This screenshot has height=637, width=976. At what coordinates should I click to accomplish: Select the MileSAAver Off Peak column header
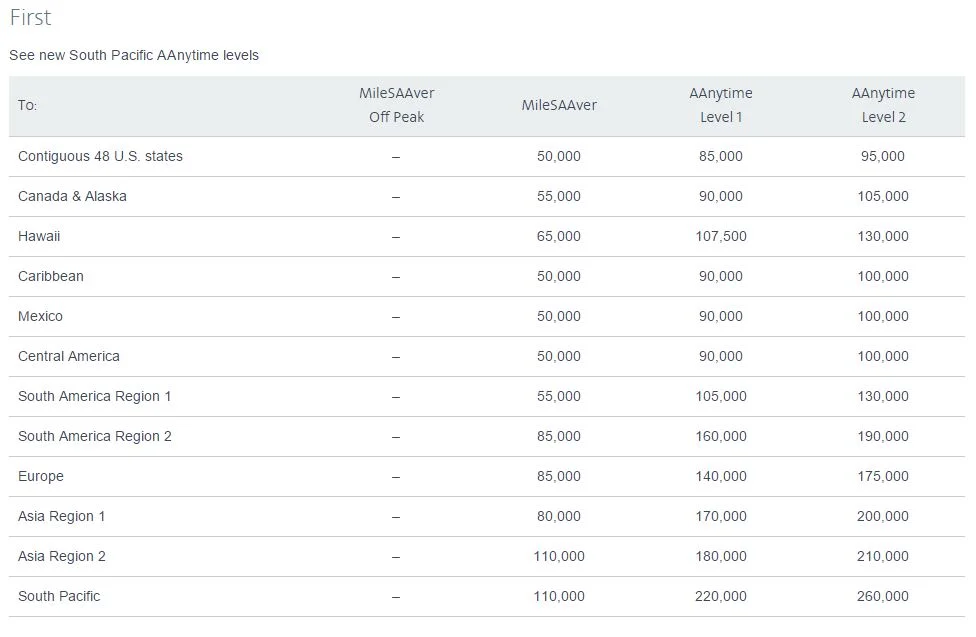click(x=396, y=105)
